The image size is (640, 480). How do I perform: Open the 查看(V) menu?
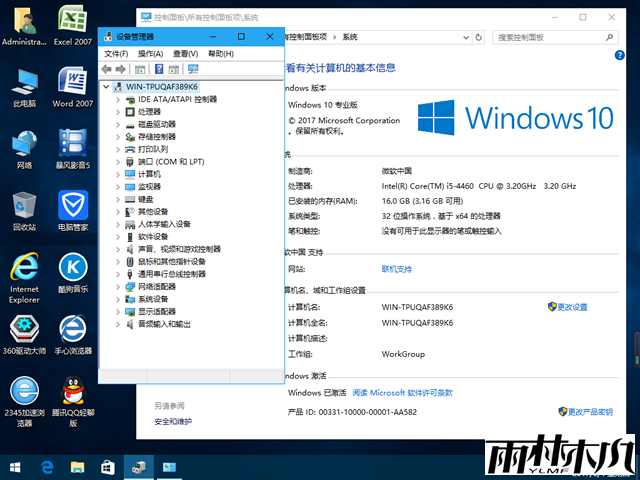185,53
